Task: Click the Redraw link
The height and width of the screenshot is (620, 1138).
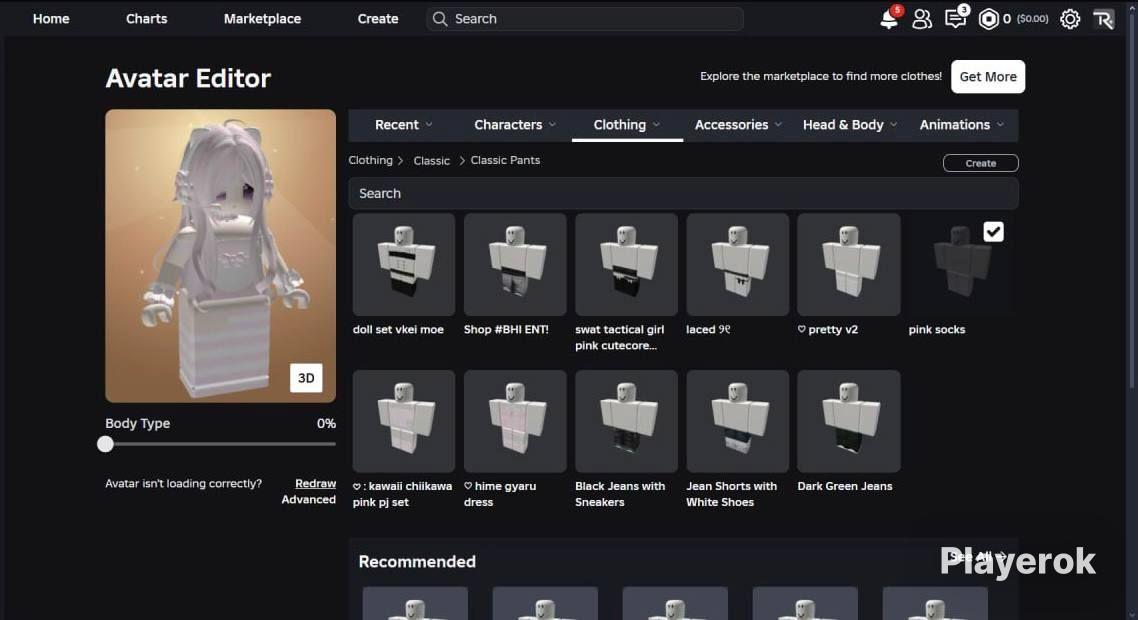Action: click(315, 484)
